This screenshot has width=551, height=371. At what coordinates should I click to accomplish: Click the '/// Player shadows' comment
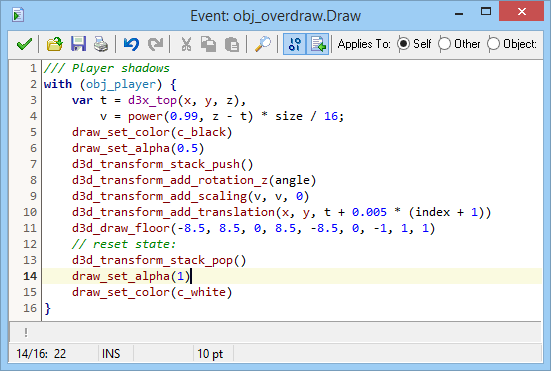[107, 68]
